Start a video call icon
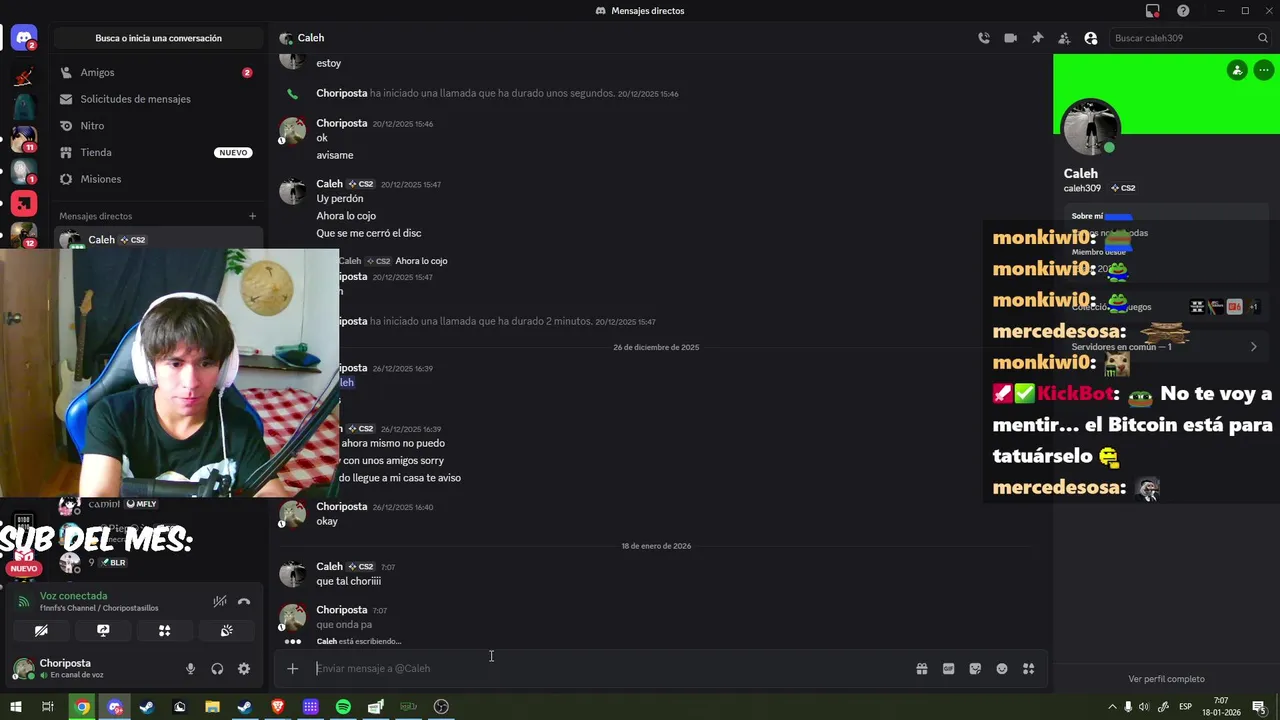Screen dimensions: 1280x720 [x=1011, y=38]
